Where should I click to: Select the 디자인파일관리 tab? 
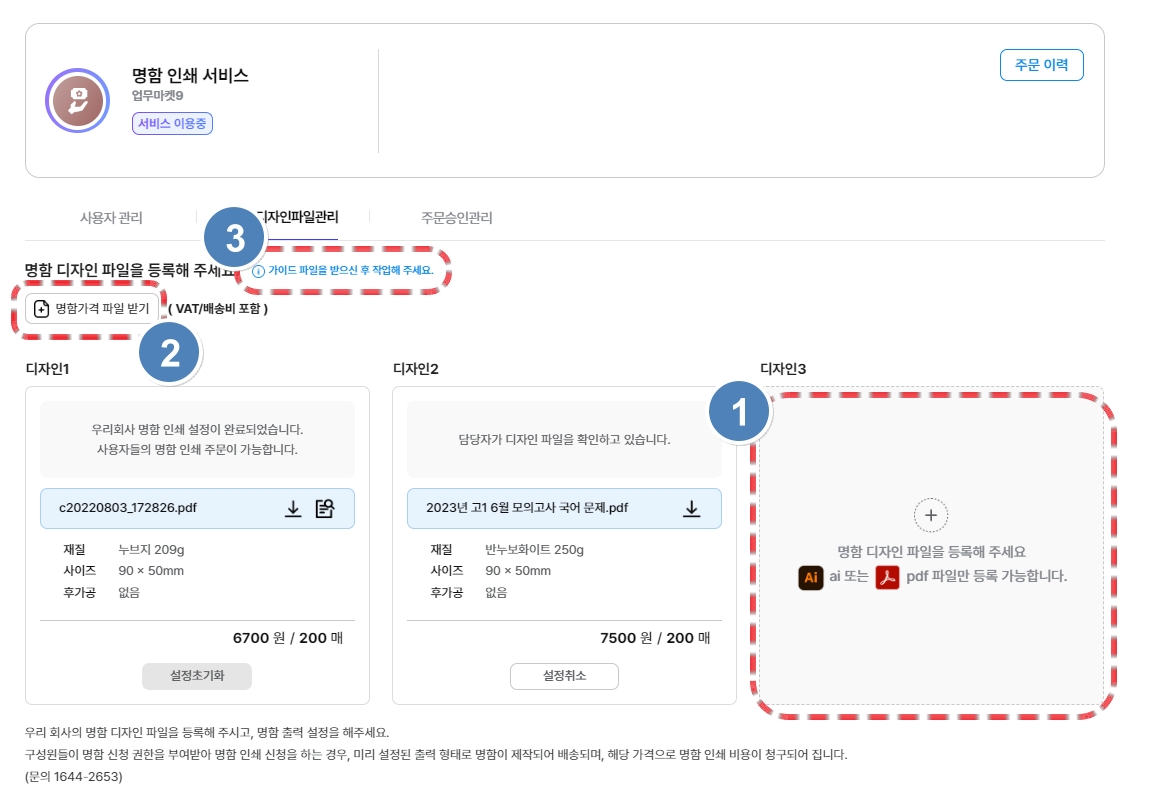tap(300, 217)
